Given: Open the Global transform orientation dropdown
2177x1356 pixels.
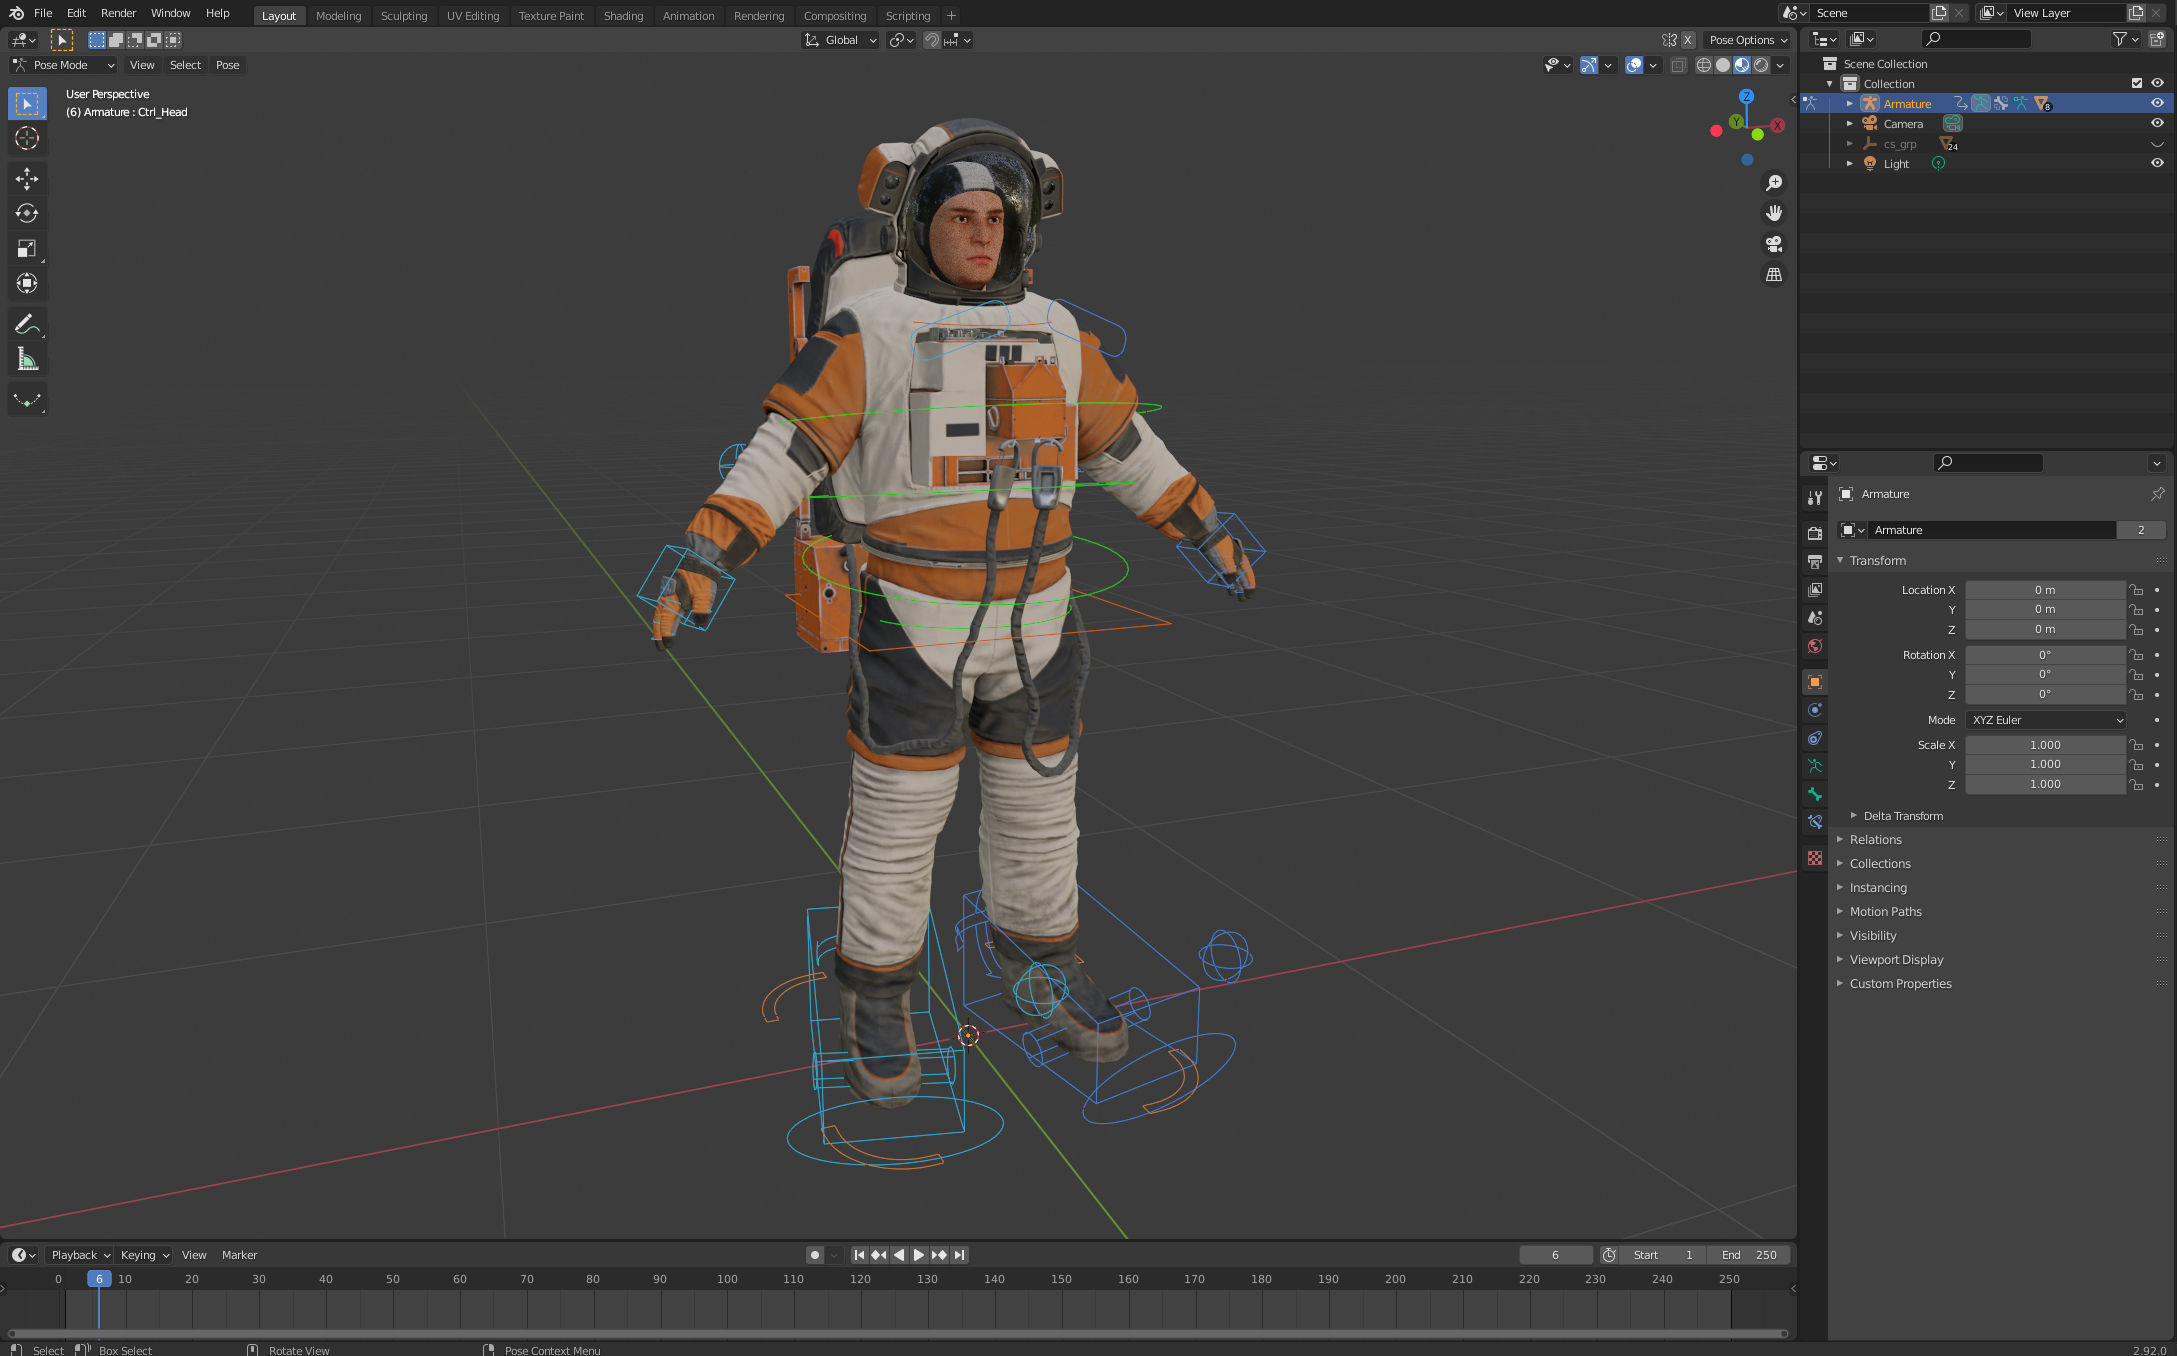Looking at the screenshot, I should [840, 40].
